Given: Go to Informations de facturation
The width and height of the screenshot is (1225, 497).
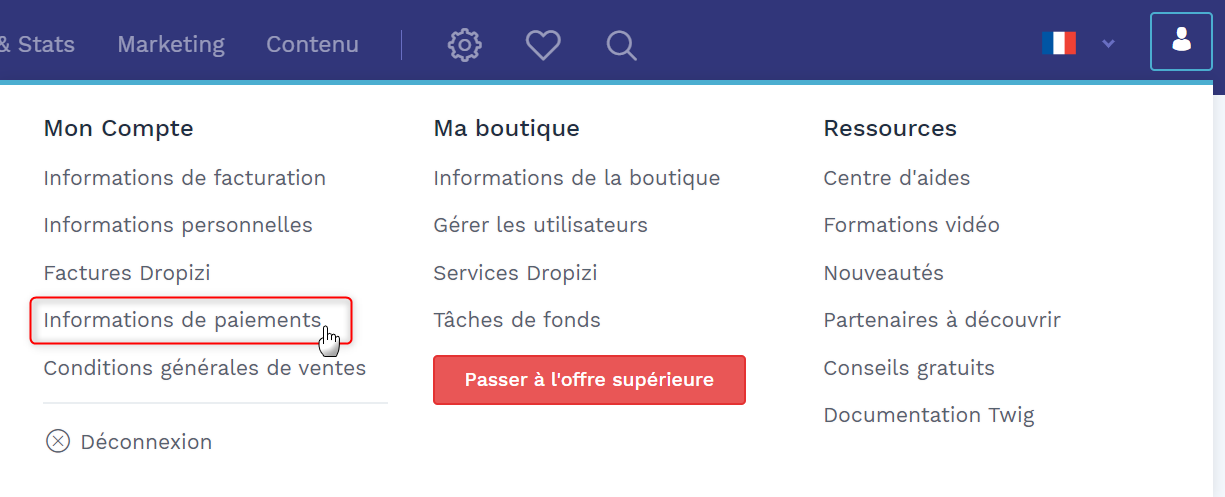Looking at the screenshot, I should (184, 178).
